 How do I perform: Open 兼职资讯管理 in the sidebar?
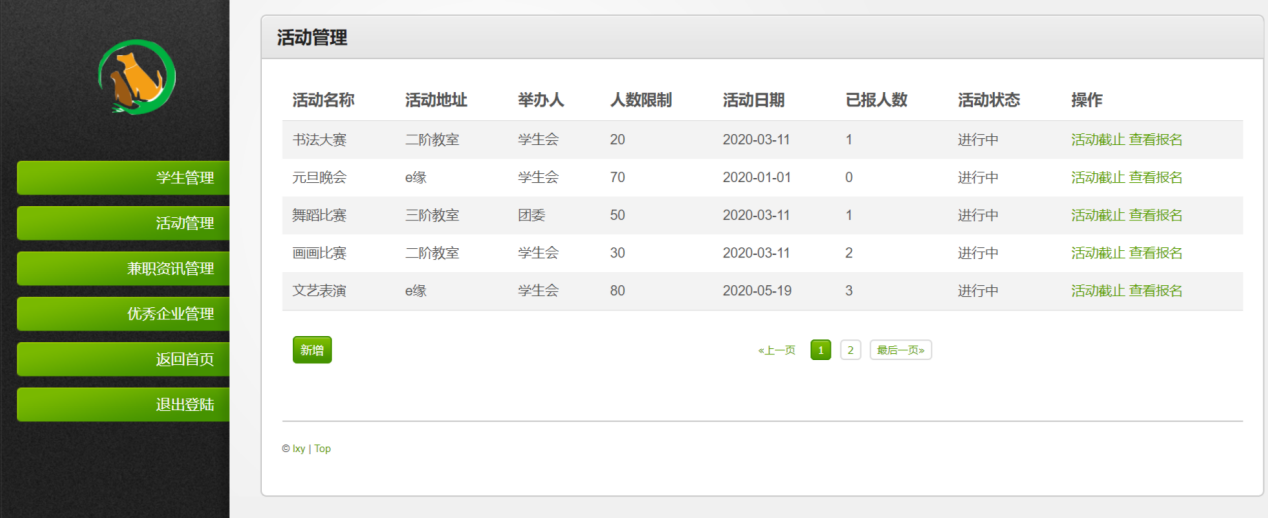click(x=123, y=268)
